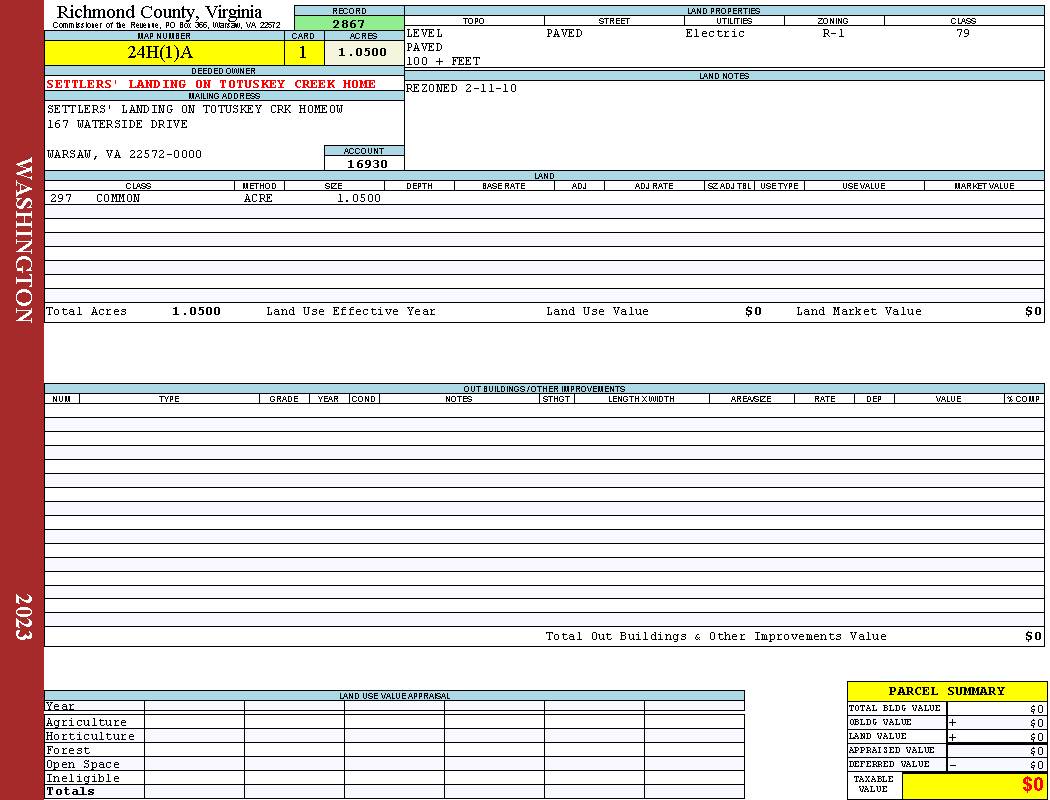Click the red taxable value $0
The width and height of the screenshot is (1050, 800).
[1033, 785]
